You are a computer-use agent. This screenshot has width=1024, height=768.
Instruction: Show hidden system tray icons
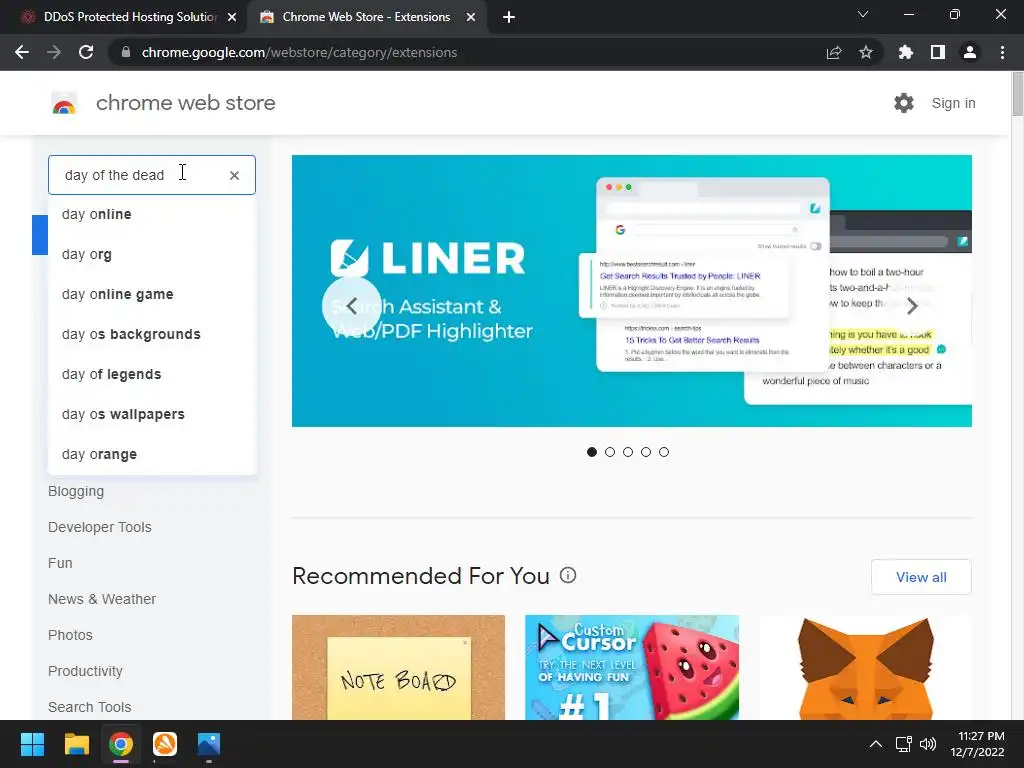point(876,744)
